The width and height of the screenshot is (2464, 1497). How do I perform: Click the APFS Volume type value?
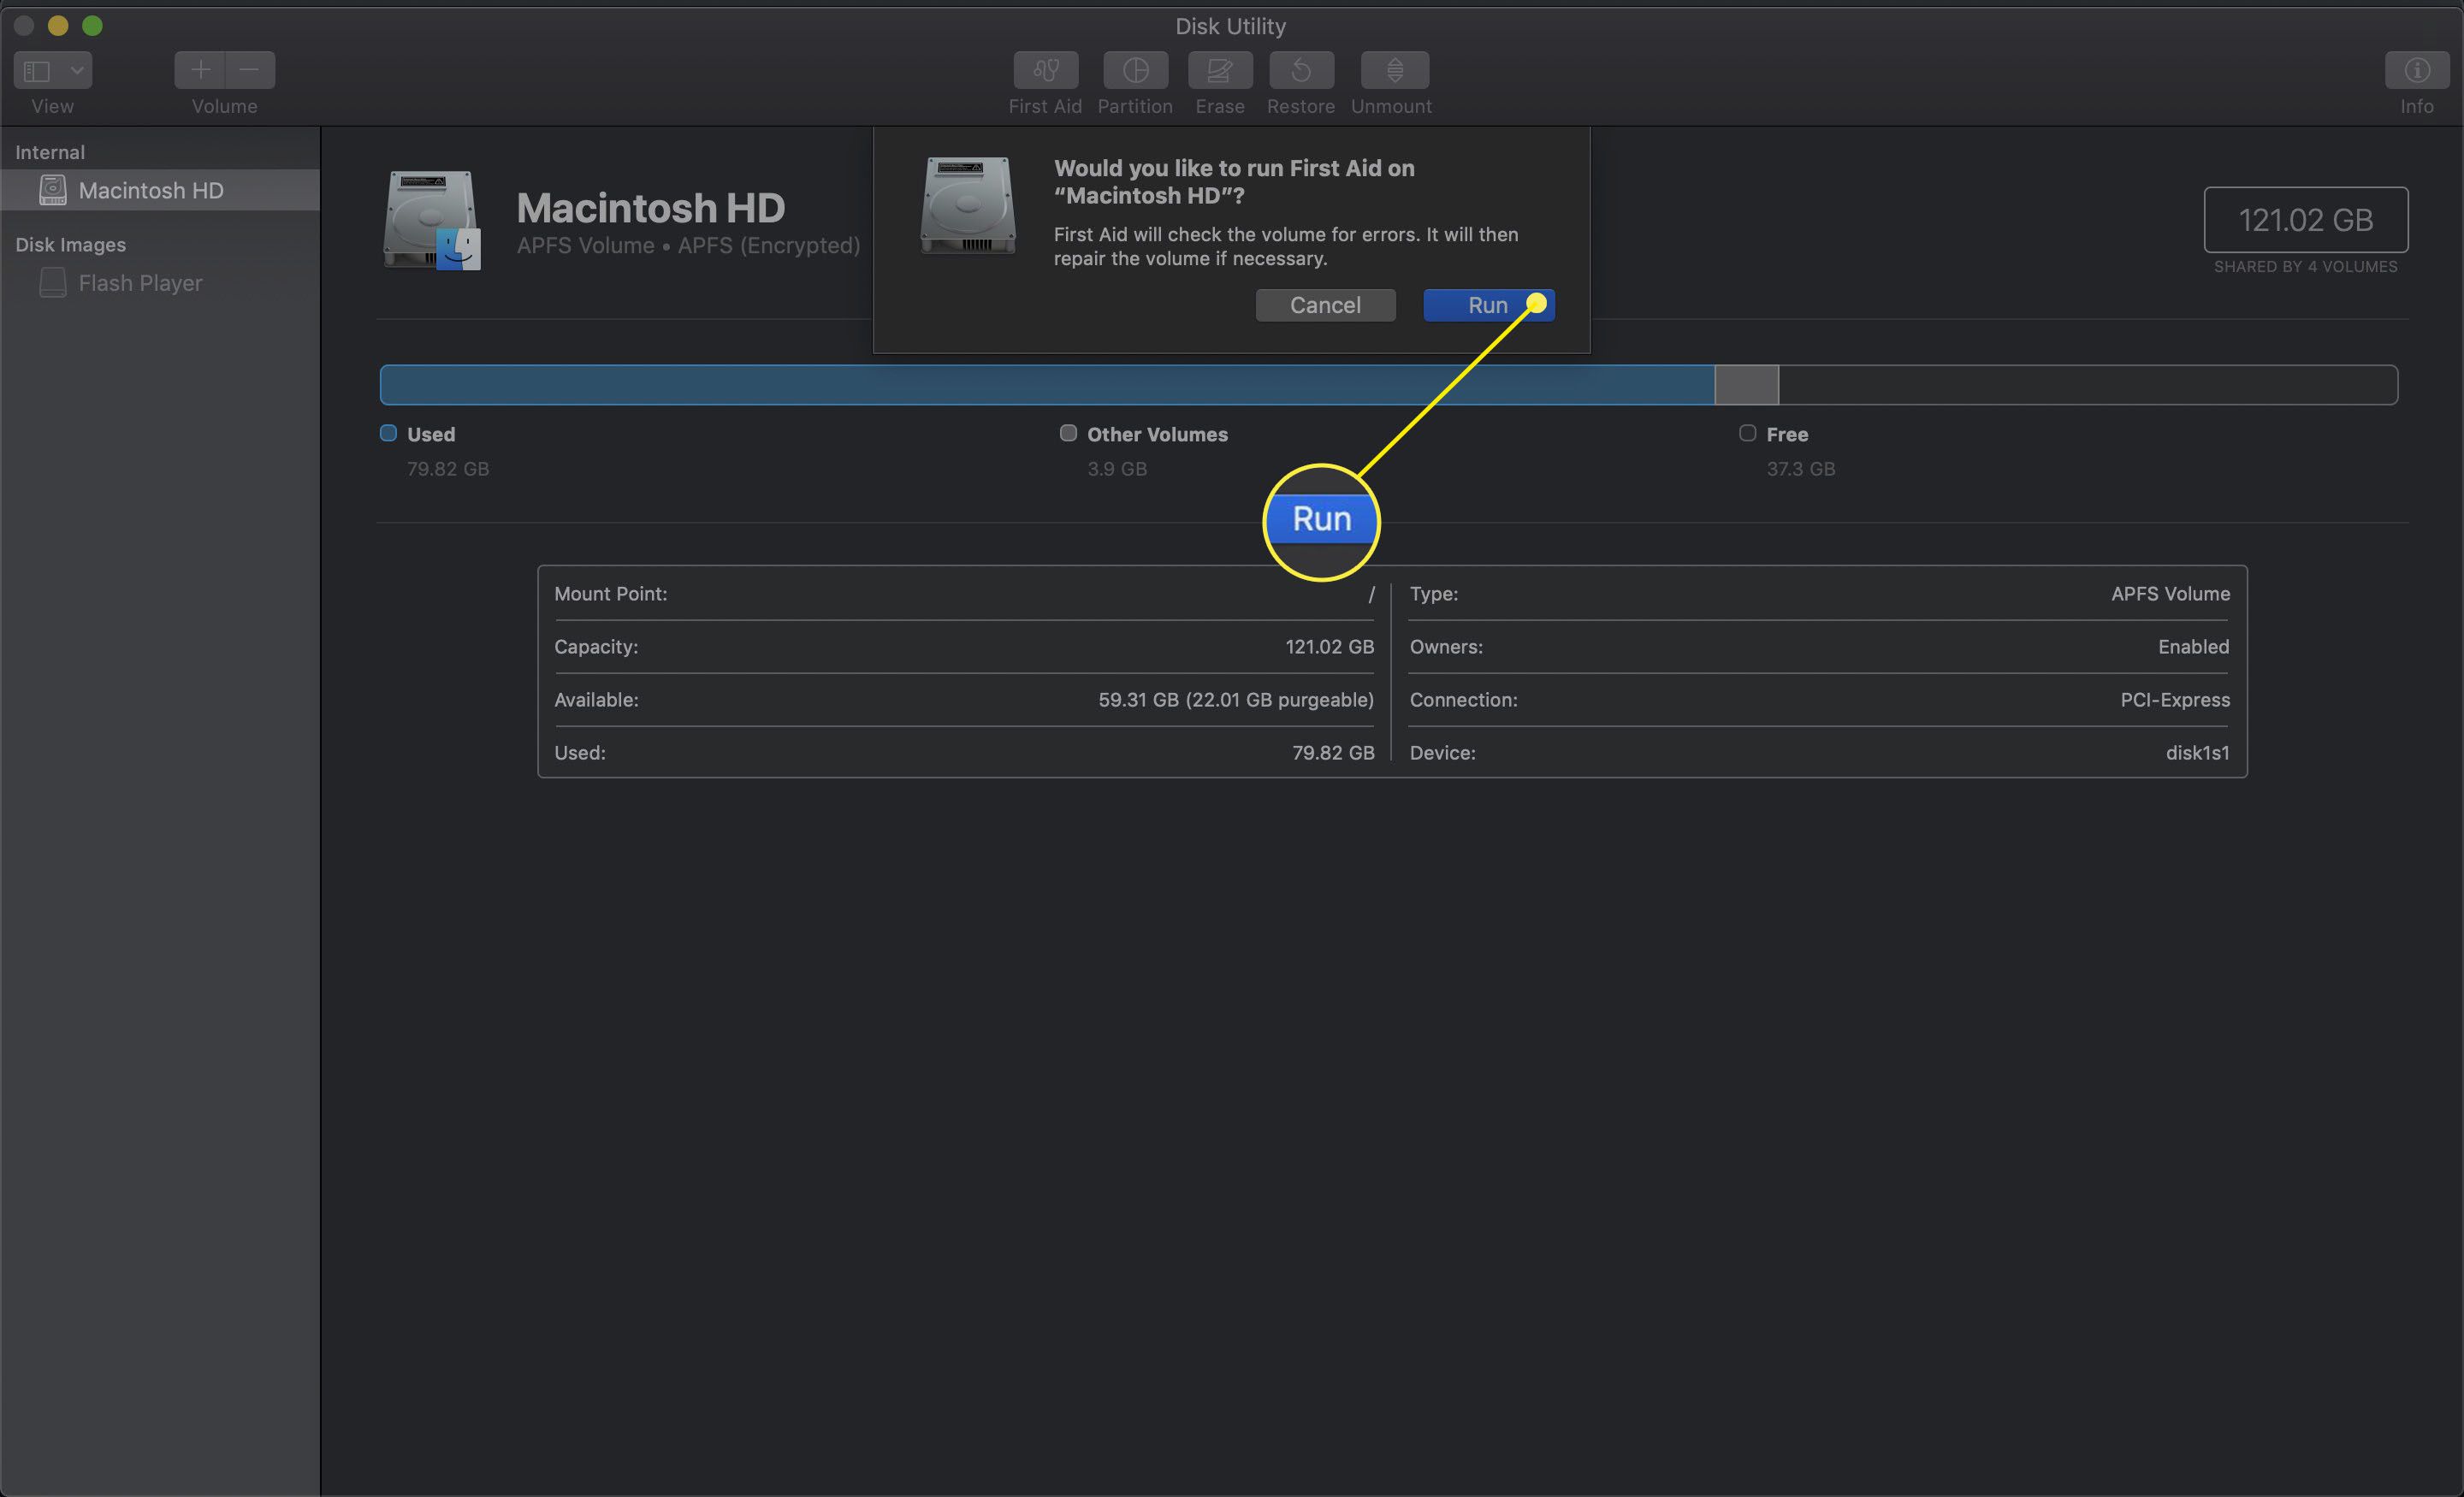2170,594
